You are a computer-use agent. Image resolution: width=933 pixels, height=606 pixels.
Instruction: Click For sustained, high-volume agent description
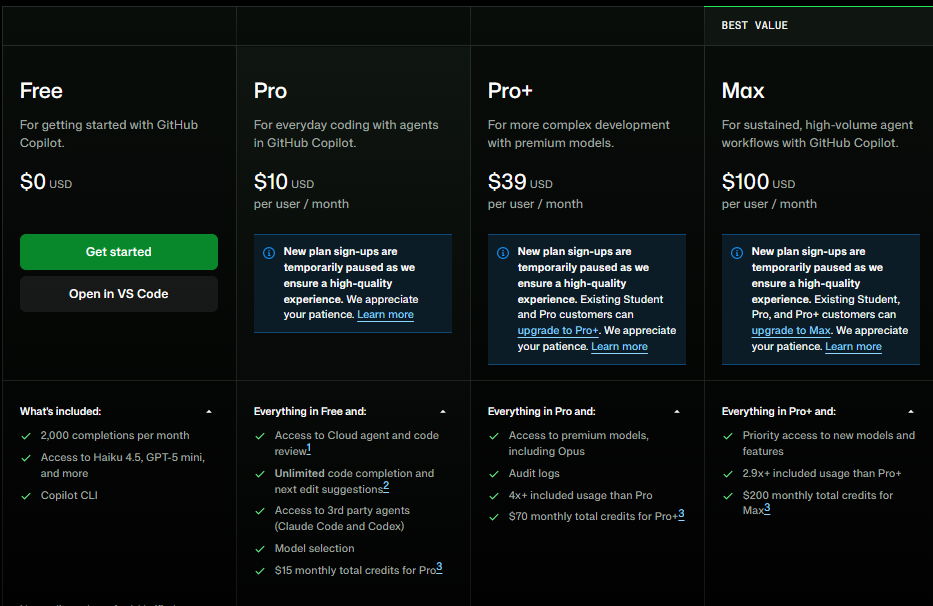pos(817,134)
